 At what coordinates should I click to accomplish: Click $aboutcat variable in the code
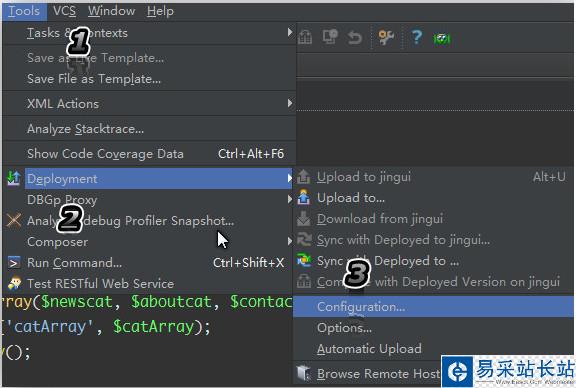[171, 302]
